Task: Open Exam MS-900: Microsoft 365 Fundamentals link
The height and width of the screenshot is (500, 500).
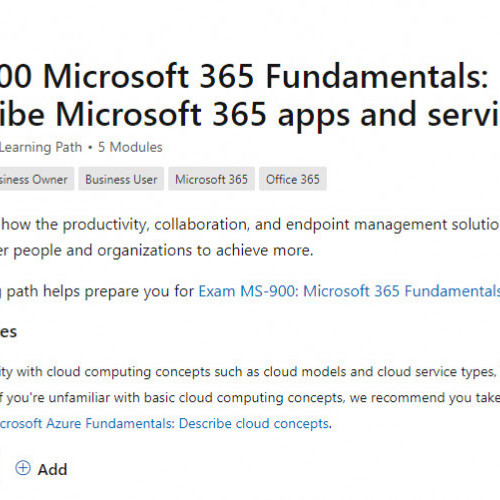Action: coord(349,291)
